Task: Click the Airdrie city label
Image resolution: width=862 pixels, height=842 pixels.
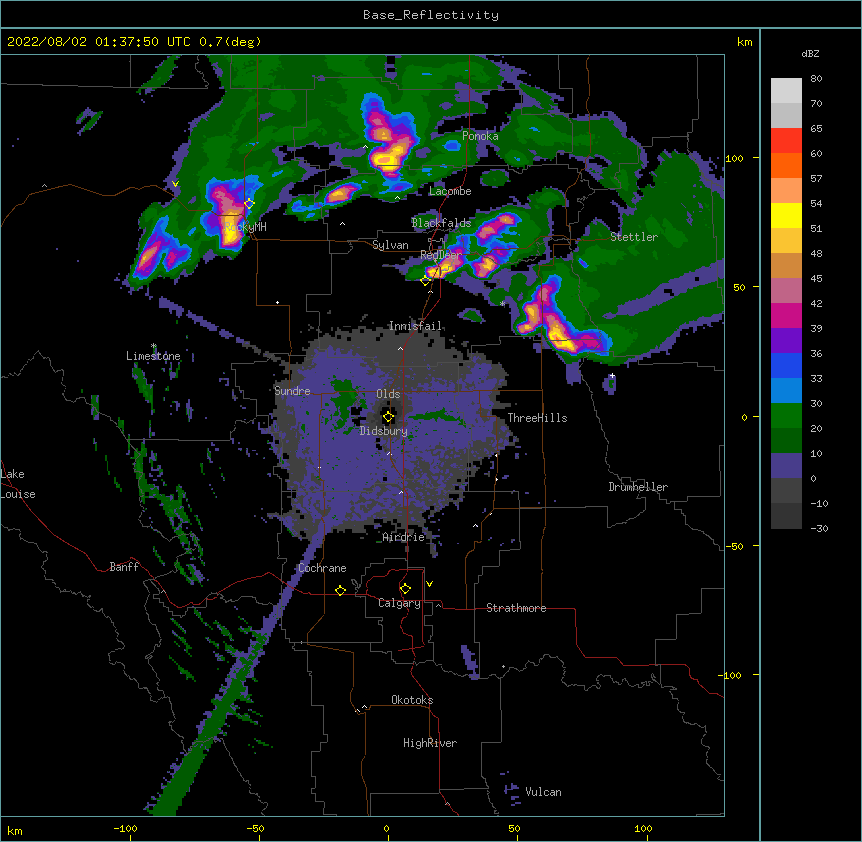Action: point(404,537)
